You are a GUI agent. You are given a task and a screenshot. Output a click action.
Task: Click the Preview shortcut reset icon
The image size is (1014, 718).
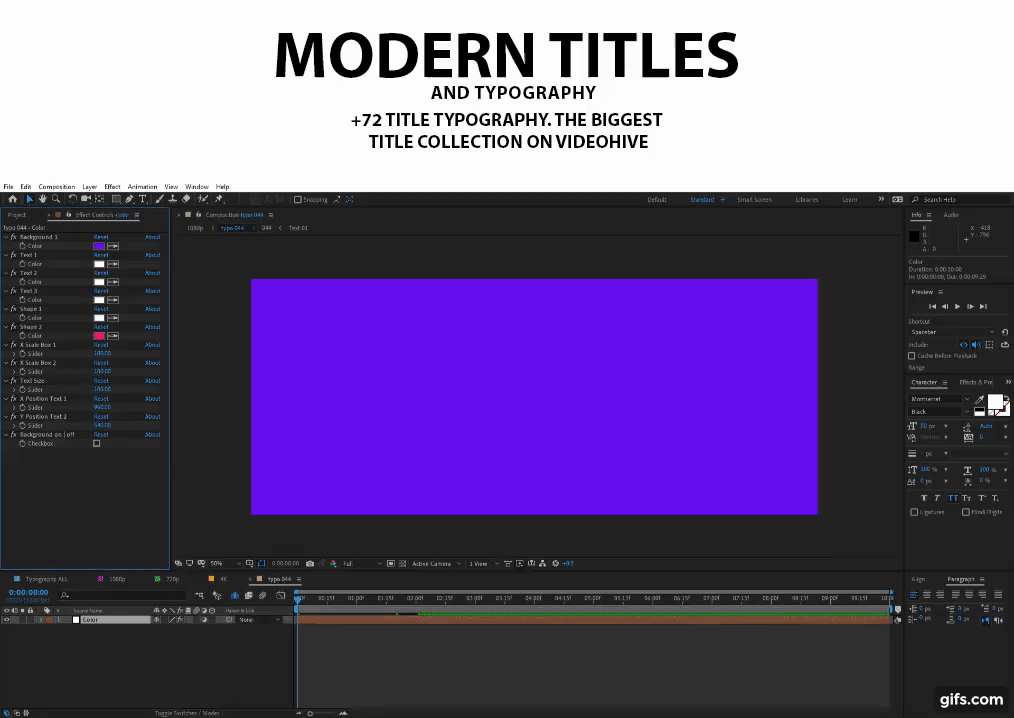tap(1005, 332)
